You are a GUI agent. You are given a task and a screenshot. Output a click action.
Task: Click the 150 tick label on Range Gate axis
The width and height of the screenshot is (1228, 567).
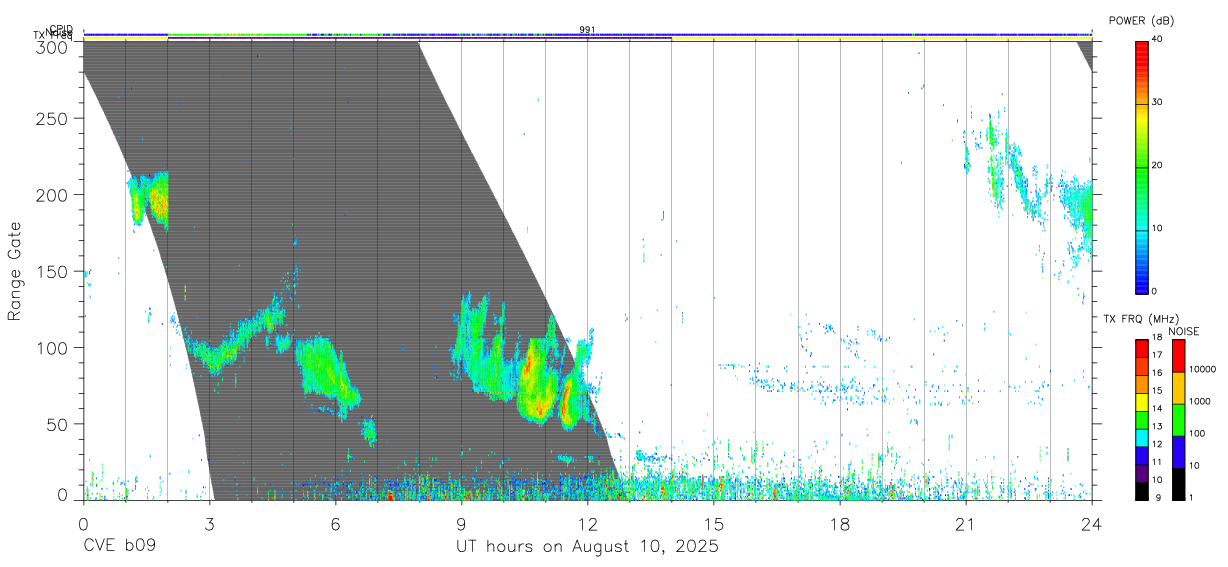click(53, 272)
